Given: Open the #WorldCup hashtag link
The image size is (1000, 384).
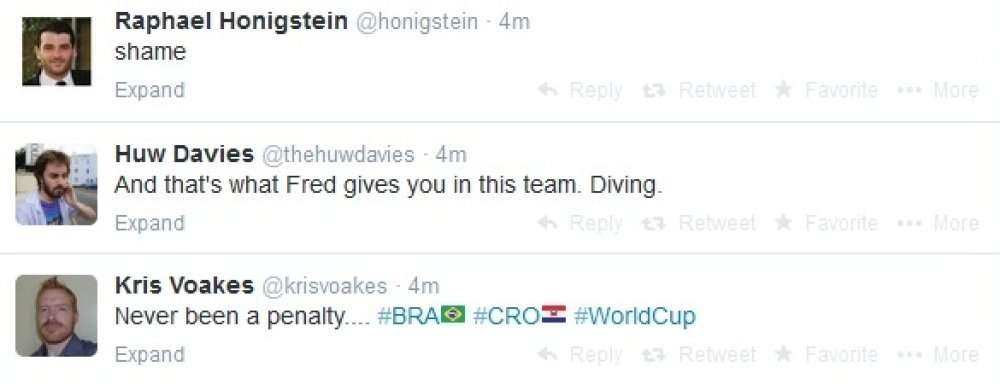Looking at the screenshot, I should point(635,316).
